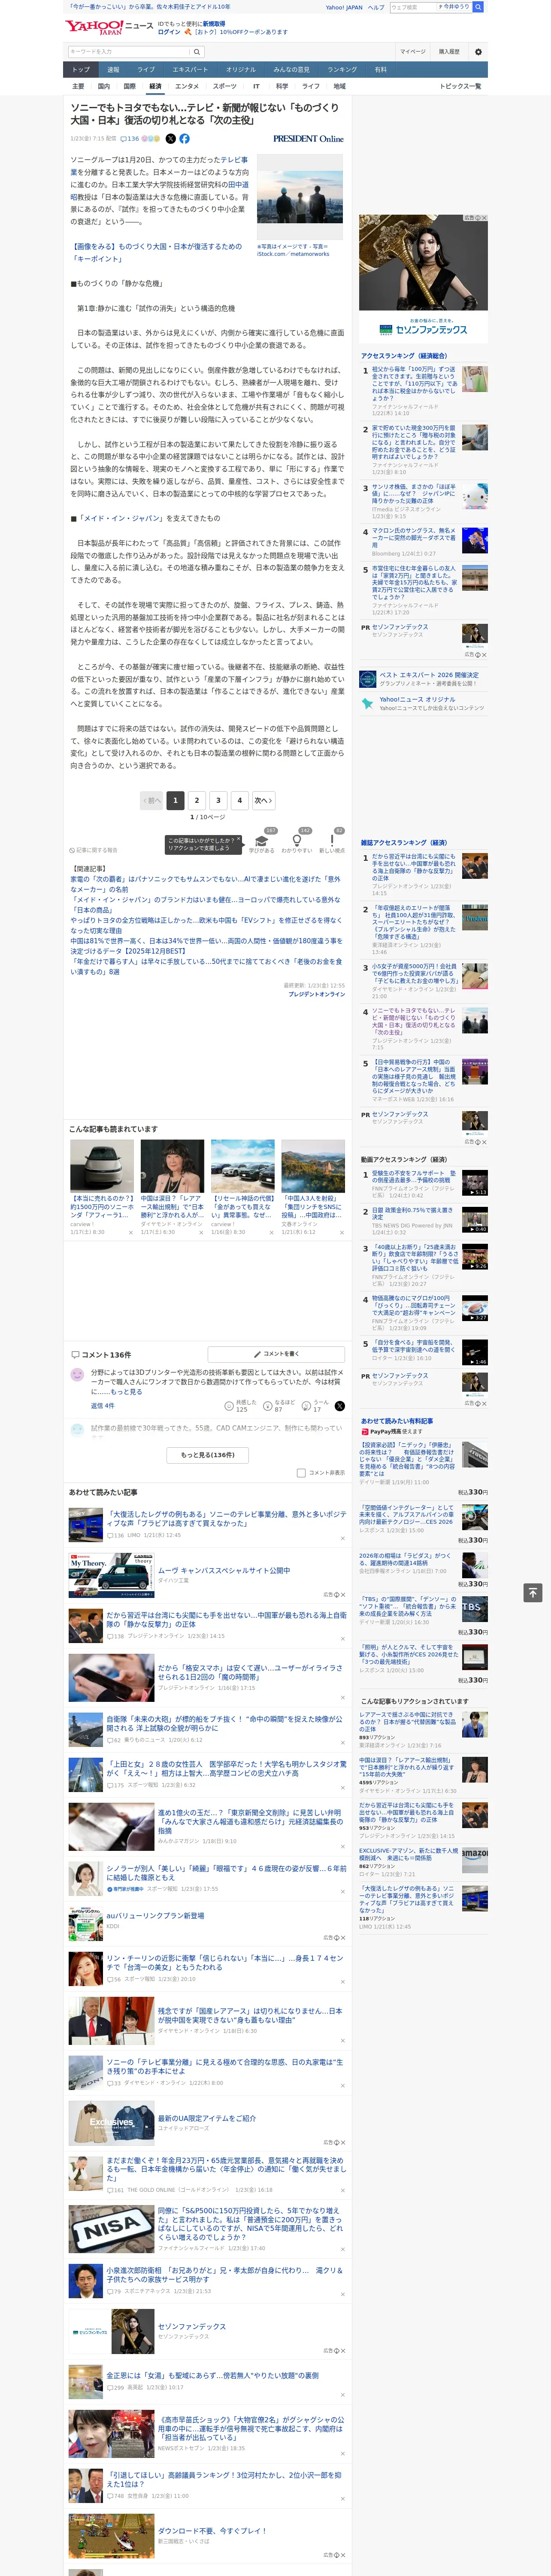Open the IT category tab
The width and height of the screenshot is (551, 2576).
point(256,86)
